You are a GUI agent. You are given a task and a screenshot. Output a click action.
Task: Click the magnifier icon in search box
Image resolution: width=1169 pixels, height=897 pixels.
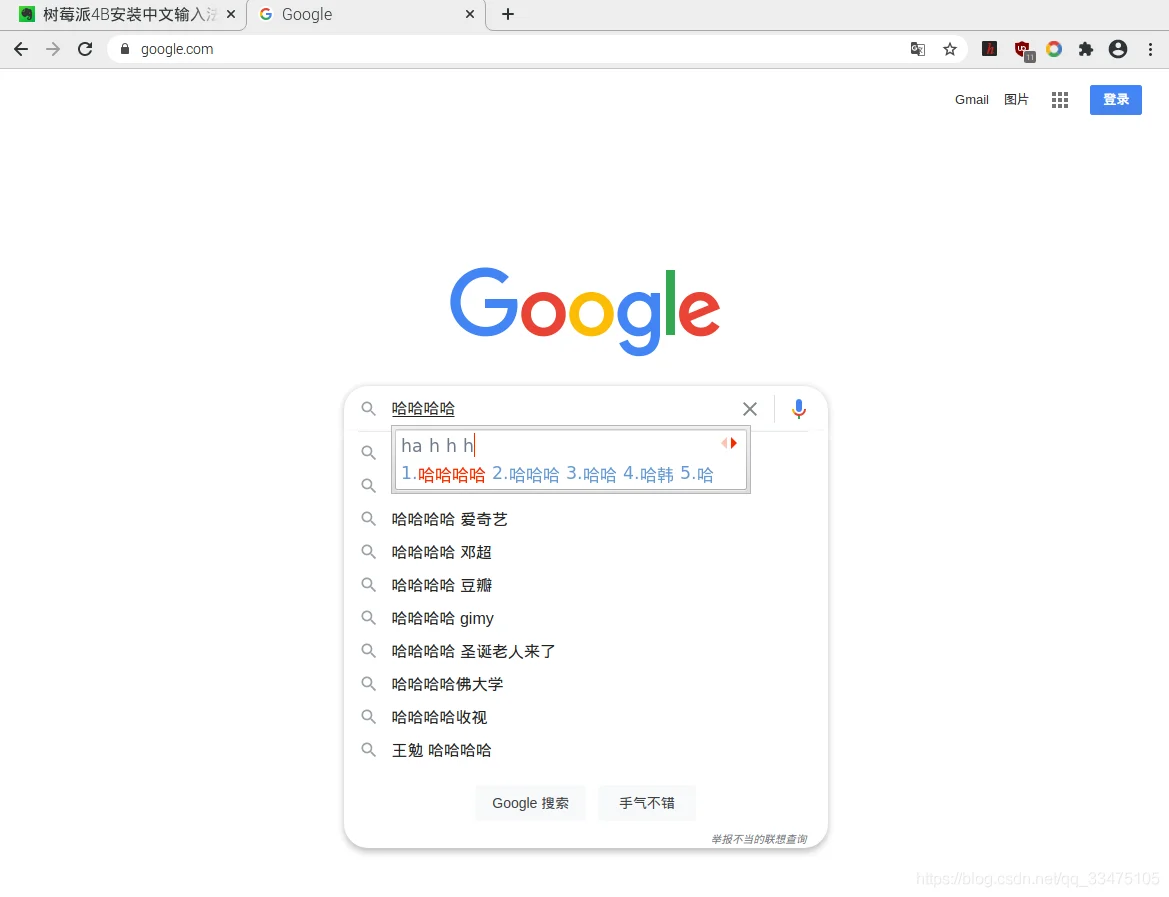[x=368, y=409]
